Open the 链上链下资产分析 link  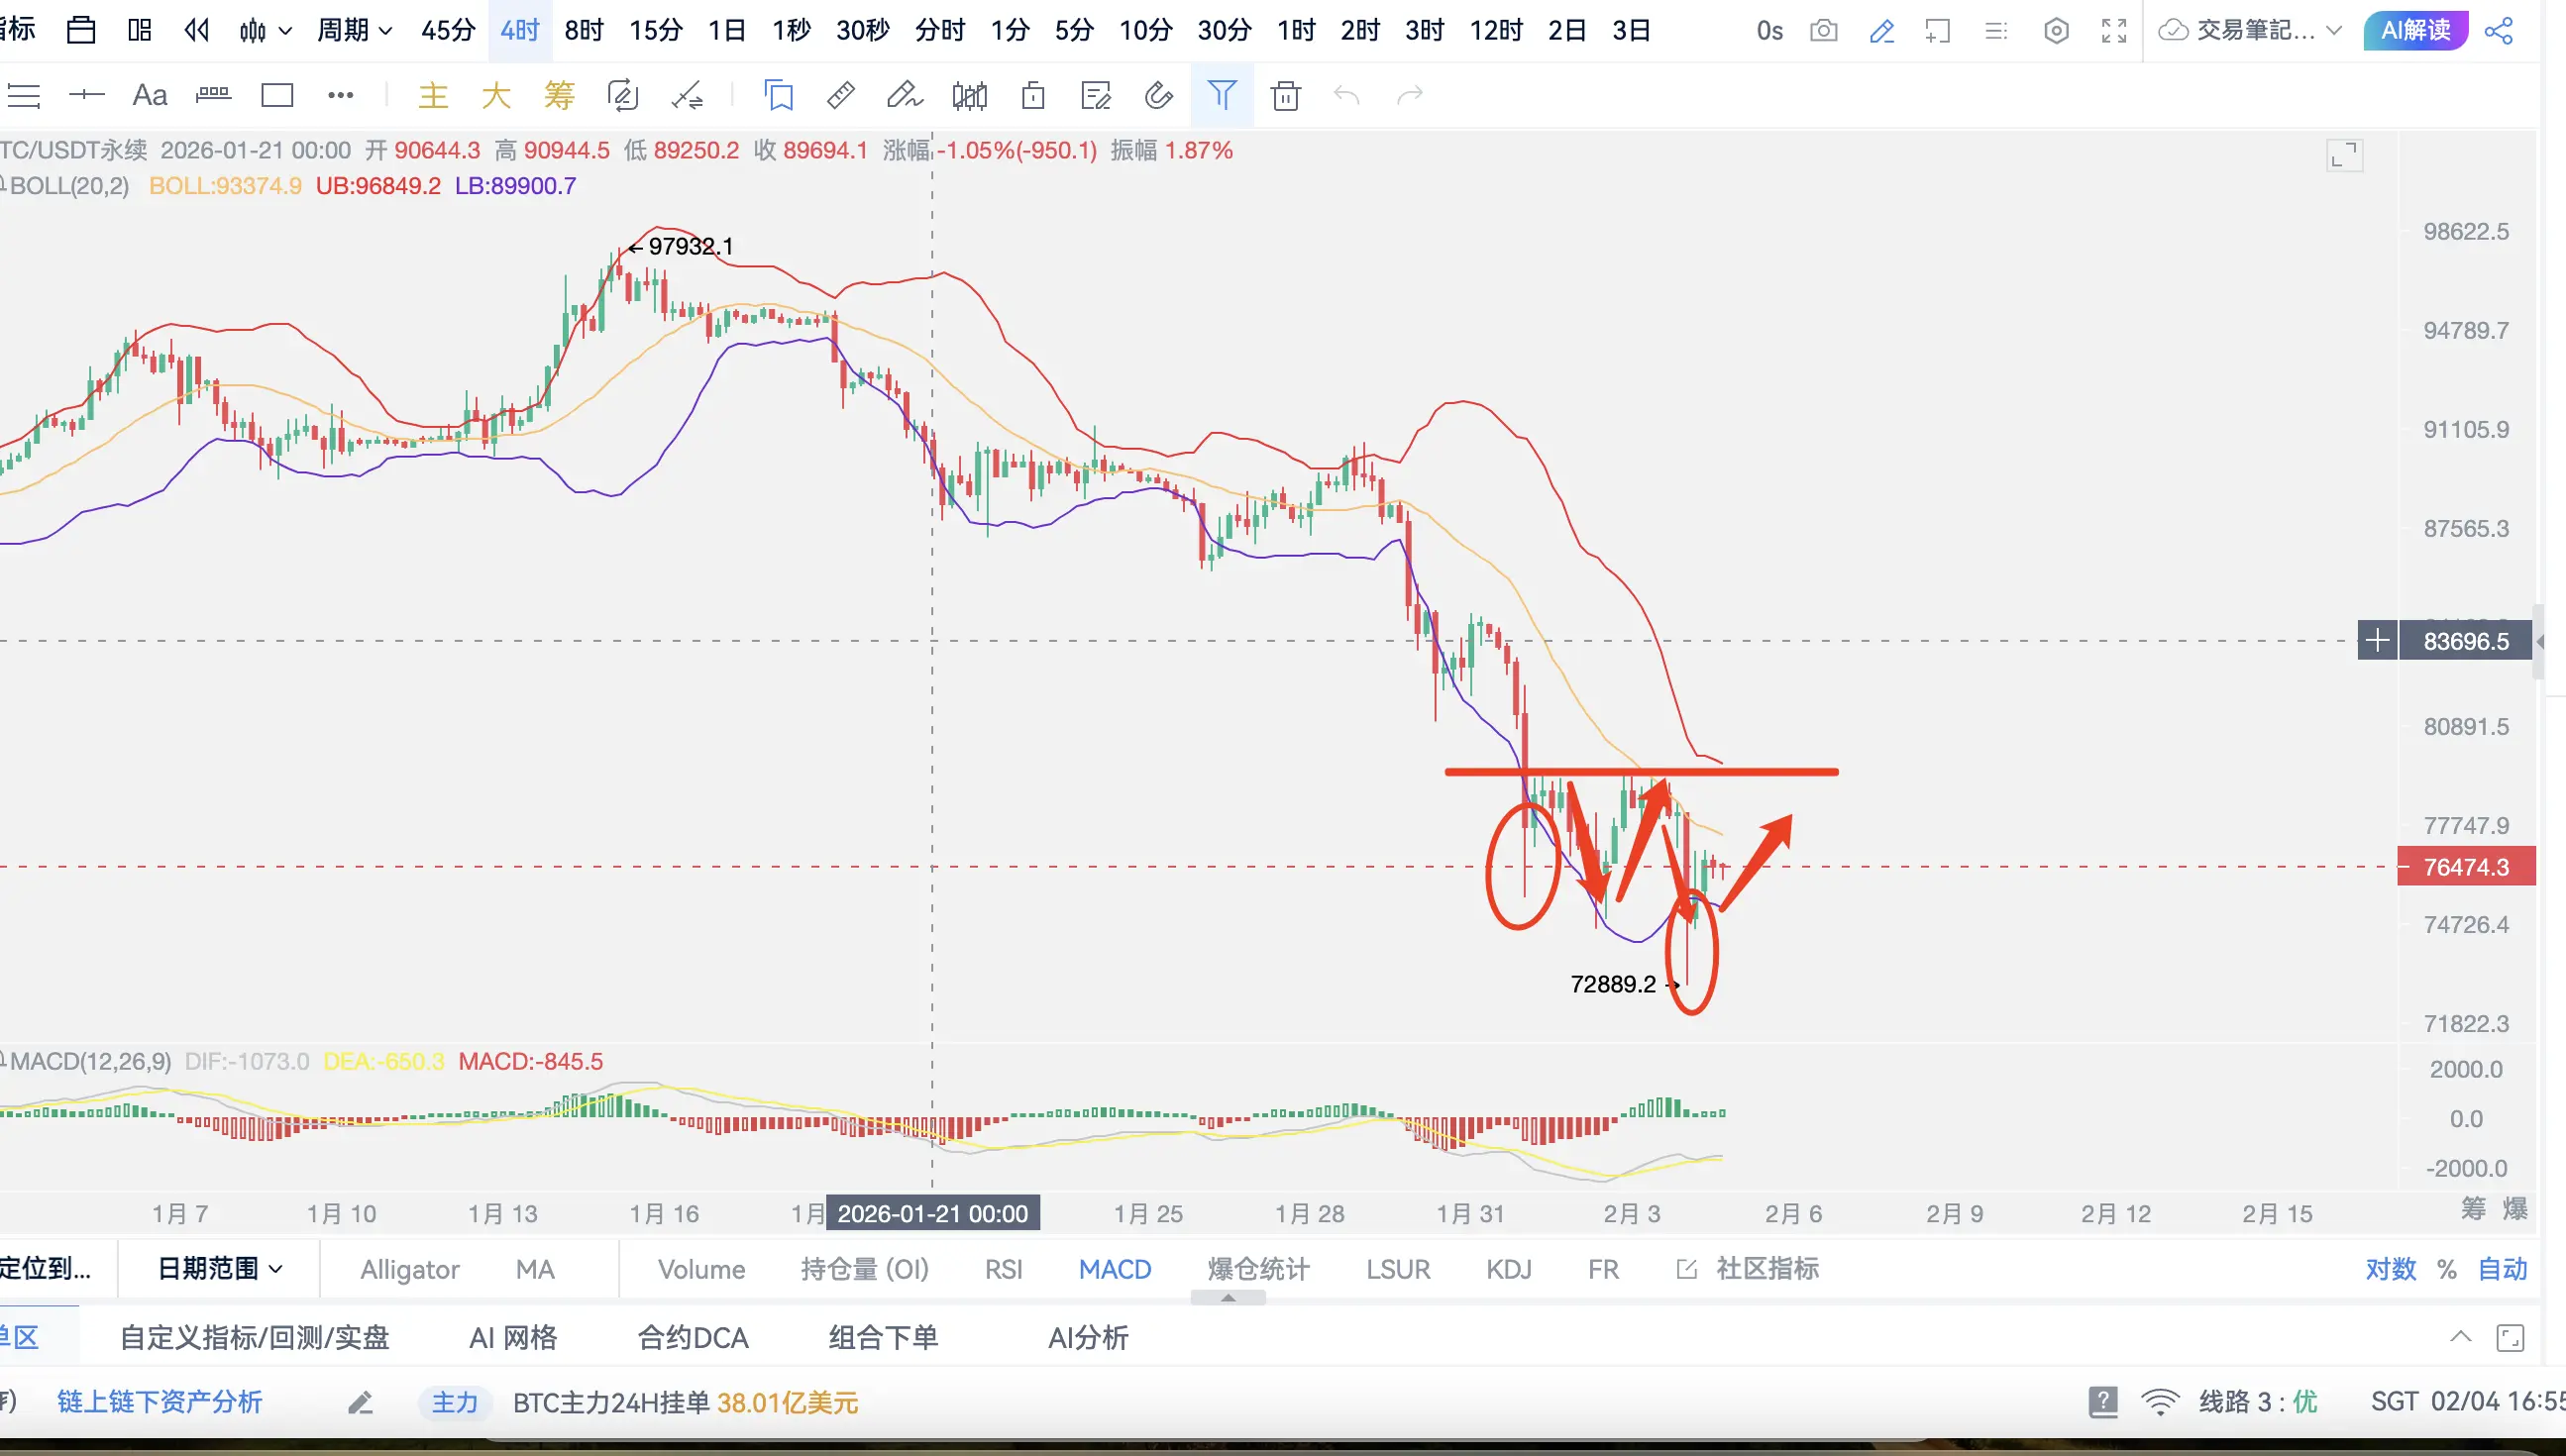point(160,1402)
